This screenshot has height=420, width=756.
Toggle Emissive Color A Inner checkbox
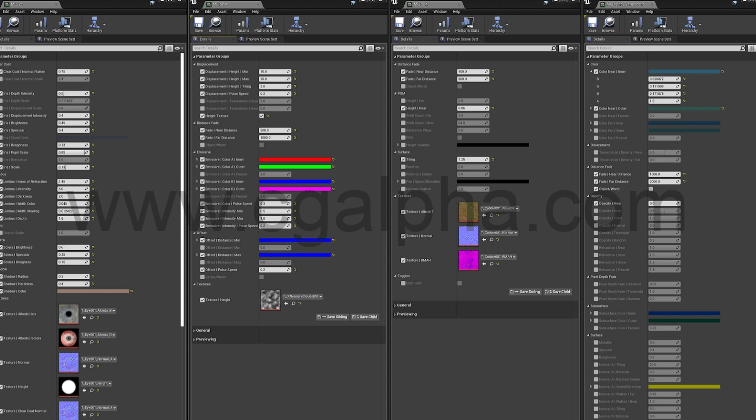202,159
